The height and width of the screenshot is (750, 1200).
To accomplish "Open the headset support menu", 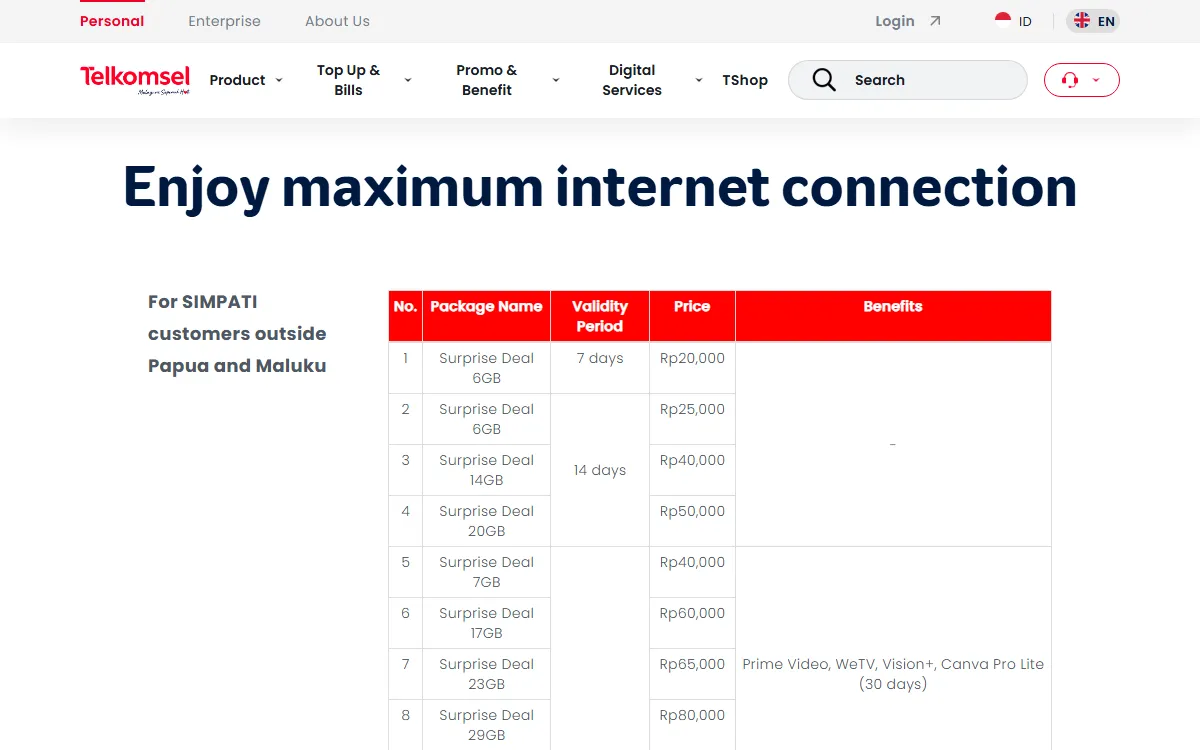I will tap(1081, 80).
